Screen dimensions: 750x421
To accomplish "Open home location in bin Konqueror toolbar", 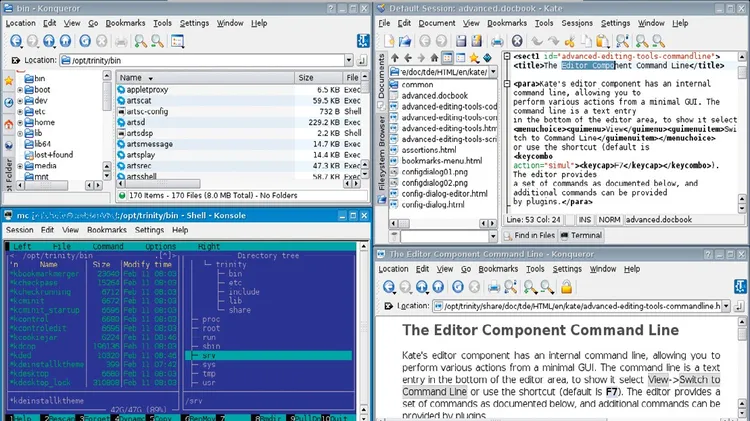I will pos(66,41).
